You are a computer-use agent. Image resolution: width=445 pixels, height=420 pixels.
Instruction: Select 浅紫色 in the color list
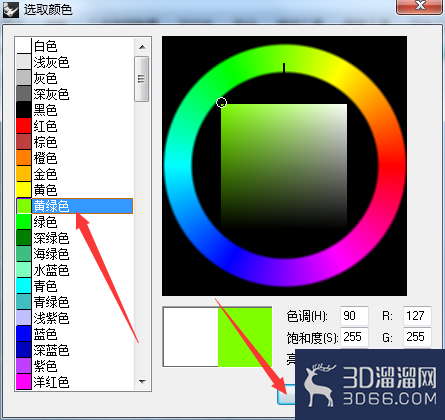pos(75,318)
